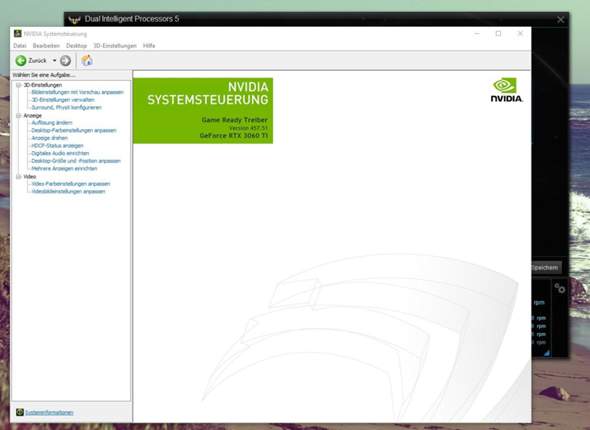
Task: Open Bildeinstellungen mit Vorschau anpassen
Action: pos(78,92)
